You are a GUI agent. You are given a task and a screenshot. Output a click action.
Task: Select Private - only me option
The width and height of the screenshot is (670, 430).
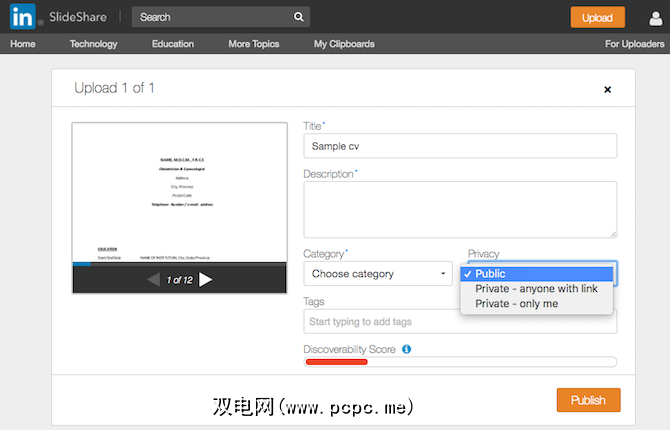pos(537,303)
